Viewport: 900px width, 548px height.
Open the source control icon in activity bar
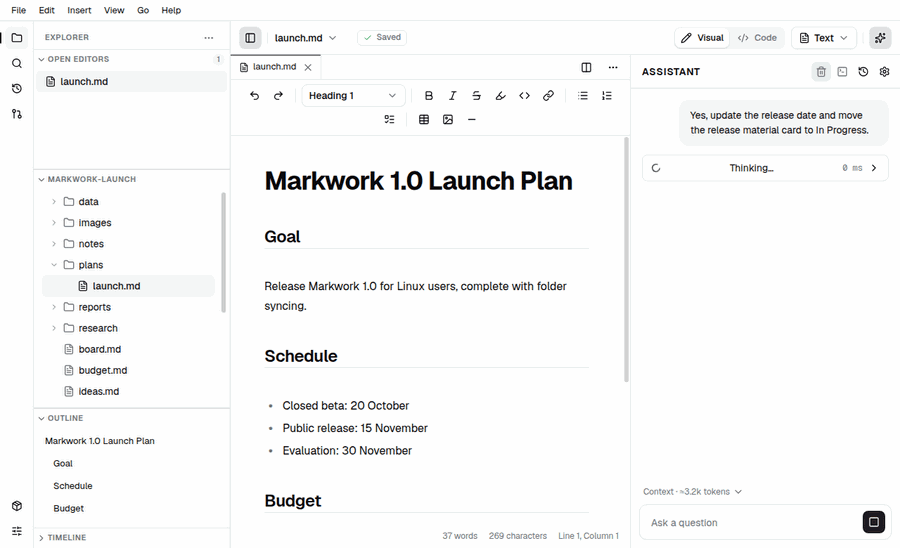pos(17,114)
